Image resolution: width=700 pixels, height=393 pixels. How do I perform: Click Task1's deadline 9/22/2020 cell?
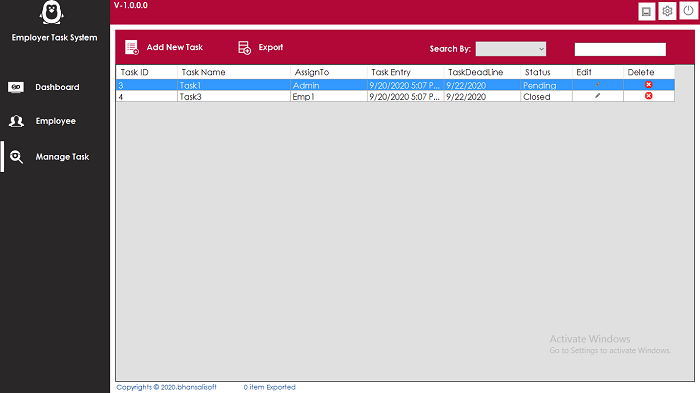(482, 85)
